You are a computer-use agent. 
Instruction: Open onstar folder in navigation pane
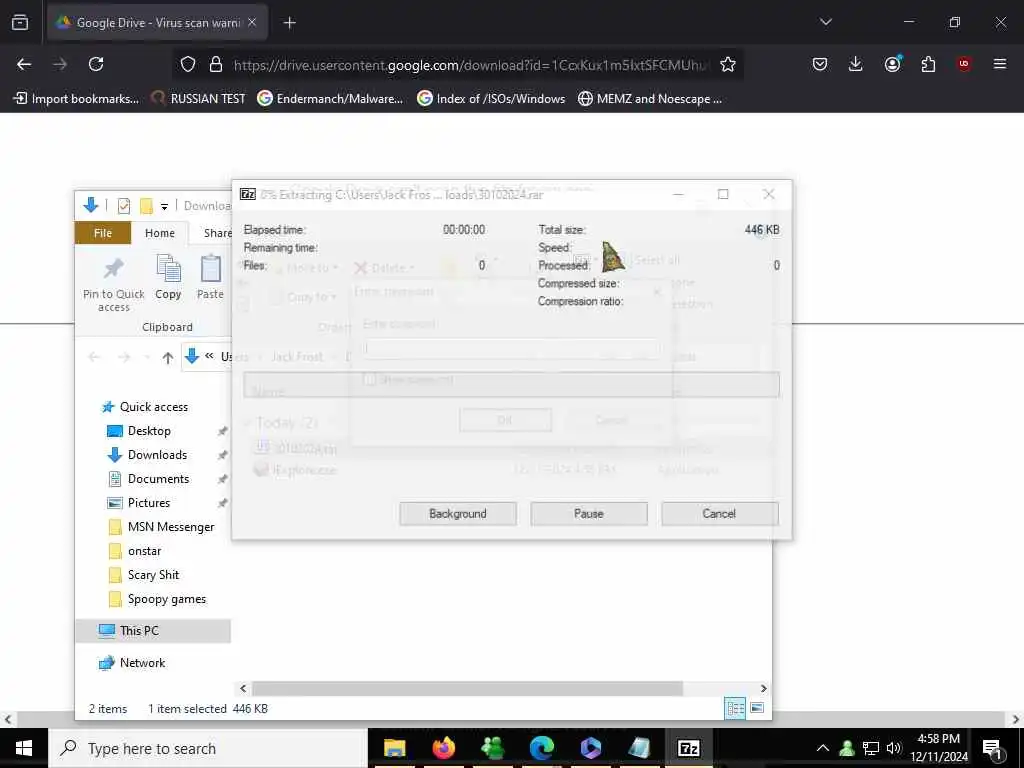(144, 551)
